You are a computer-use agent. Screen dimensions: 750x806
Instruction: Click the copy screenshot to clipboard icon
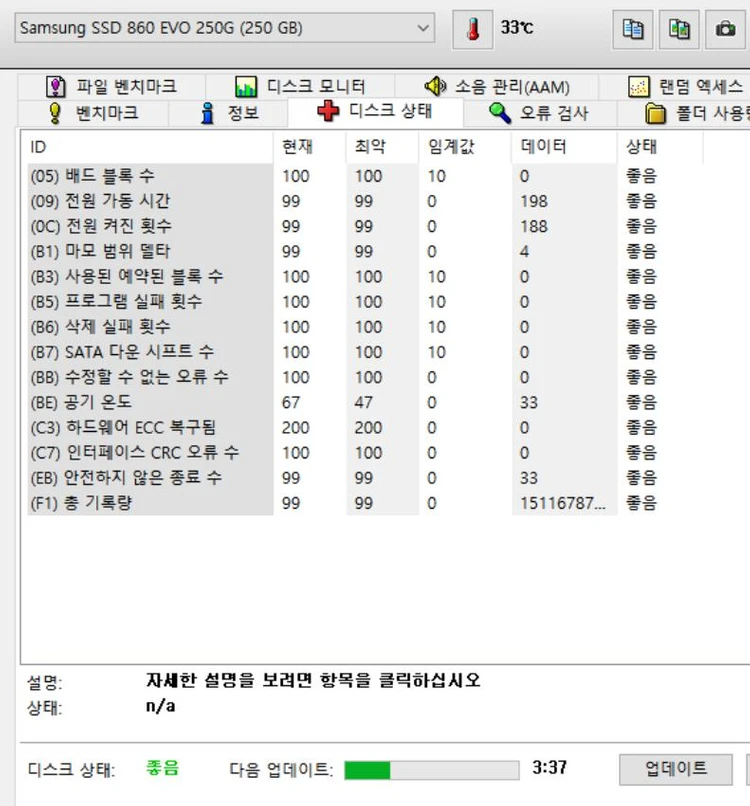[x=679, y=29]
